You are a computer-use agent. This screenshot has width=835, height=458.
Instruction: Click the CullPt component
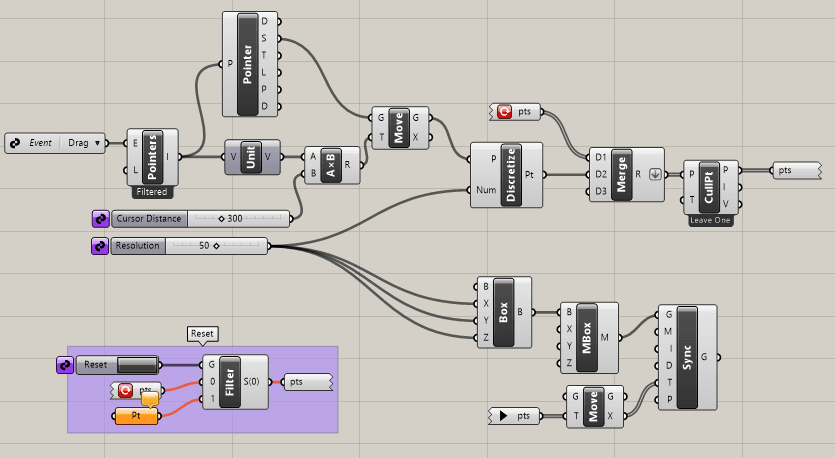pyautogui.click(x=708, y=187)
